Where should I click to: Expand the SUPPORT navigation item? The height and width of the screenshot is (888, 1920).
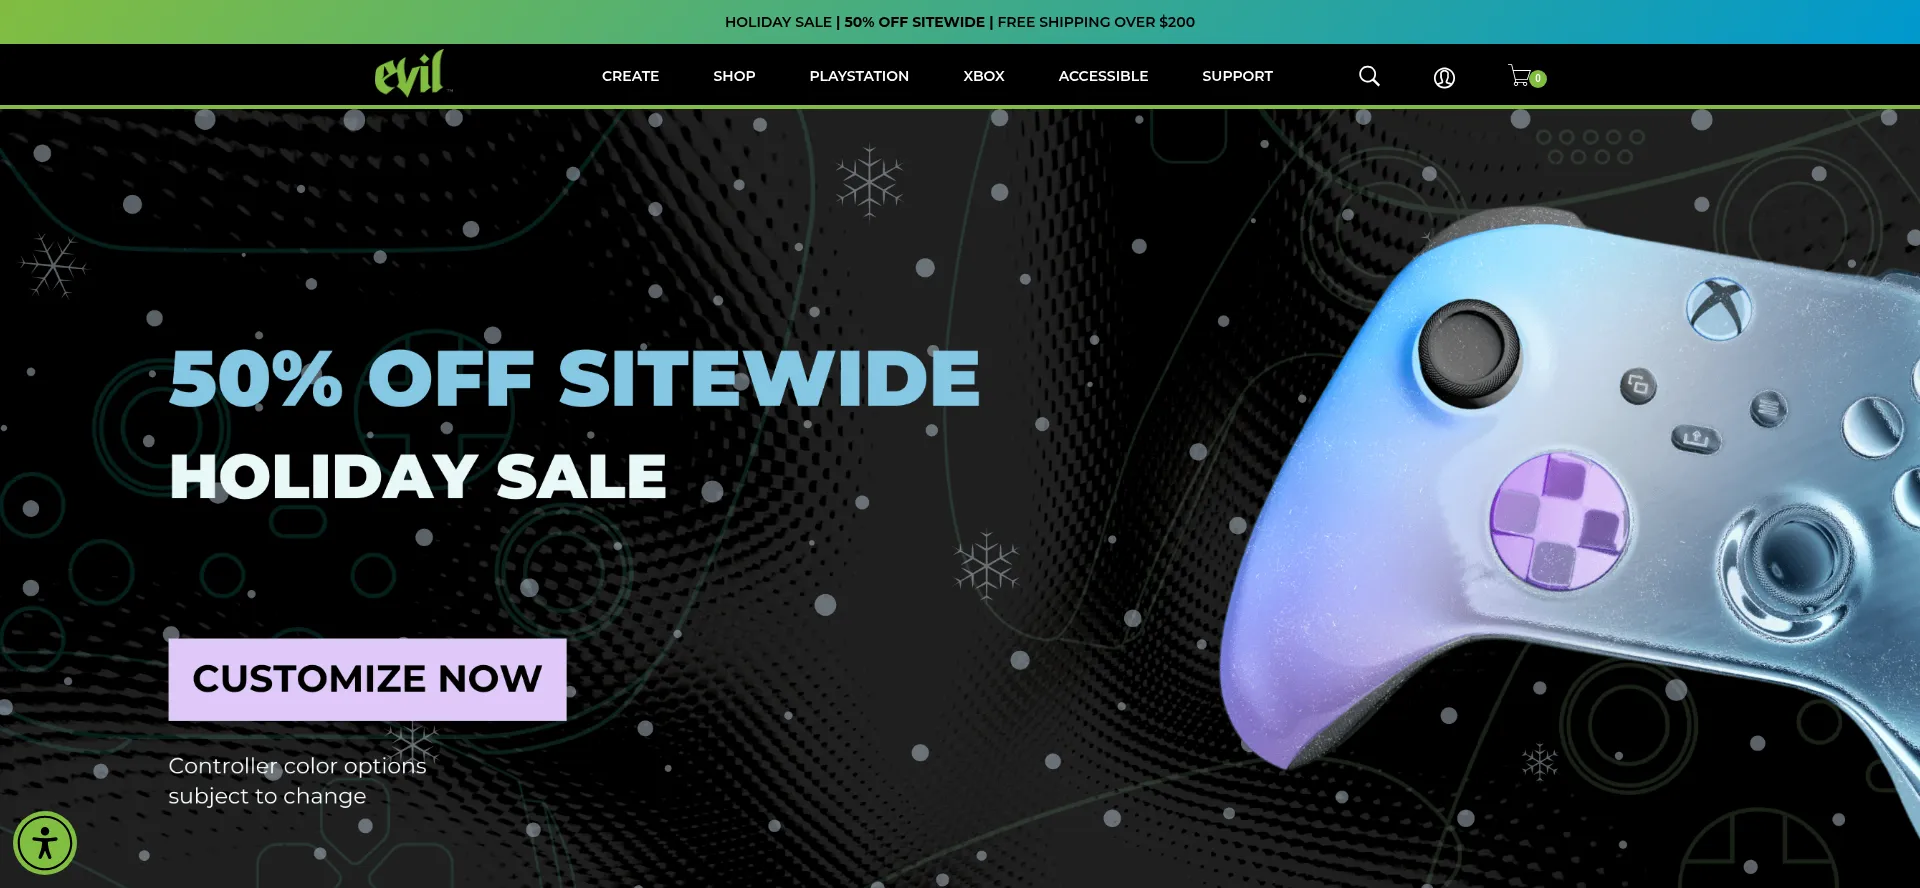1237,76
